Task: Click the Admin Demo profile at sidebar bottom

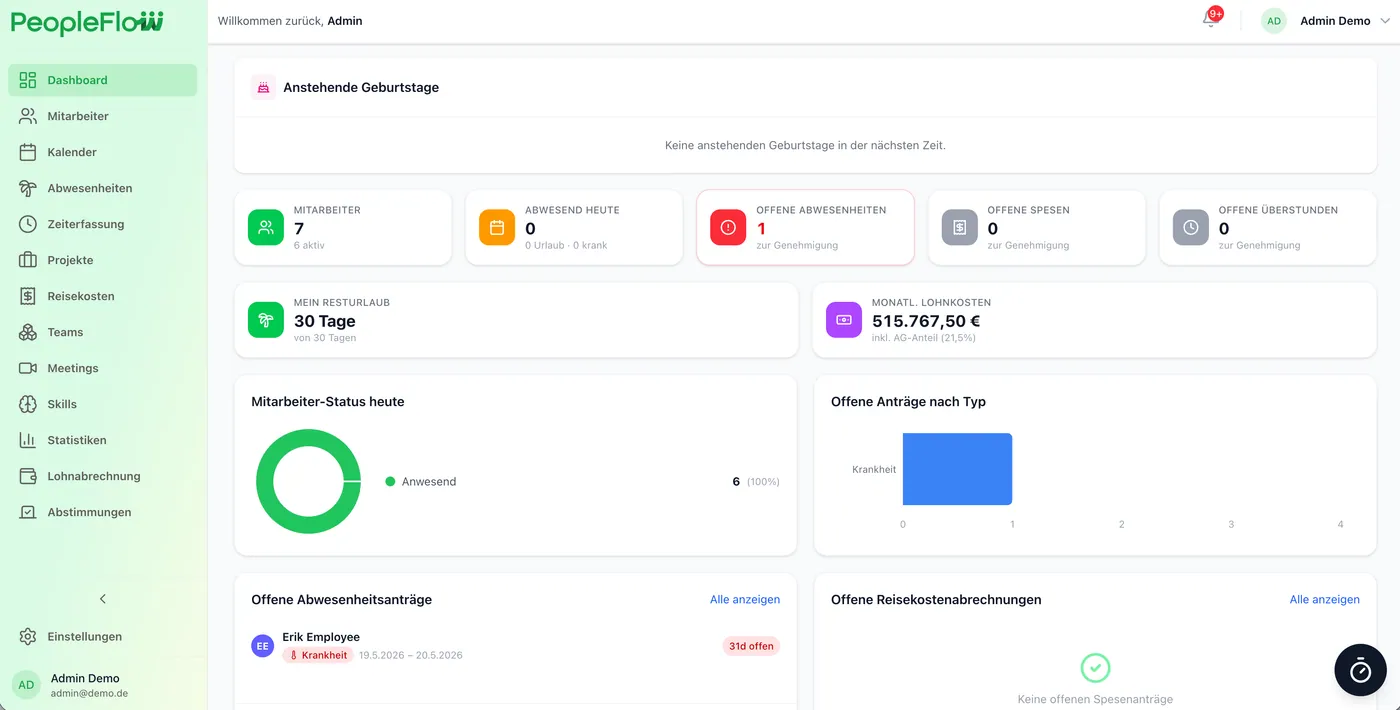Action: tap(103, 685)
